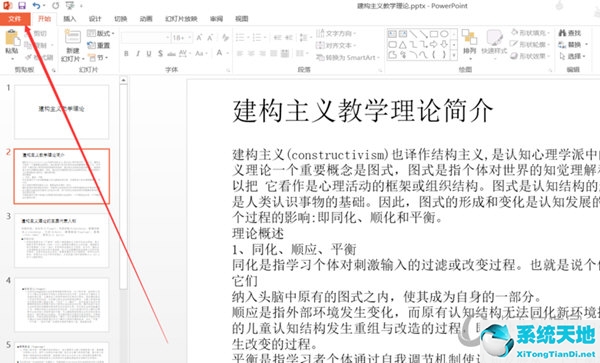Choose the triangle shape in the gallery
This screenshot has height=363, width=600.
click(403, 44)
